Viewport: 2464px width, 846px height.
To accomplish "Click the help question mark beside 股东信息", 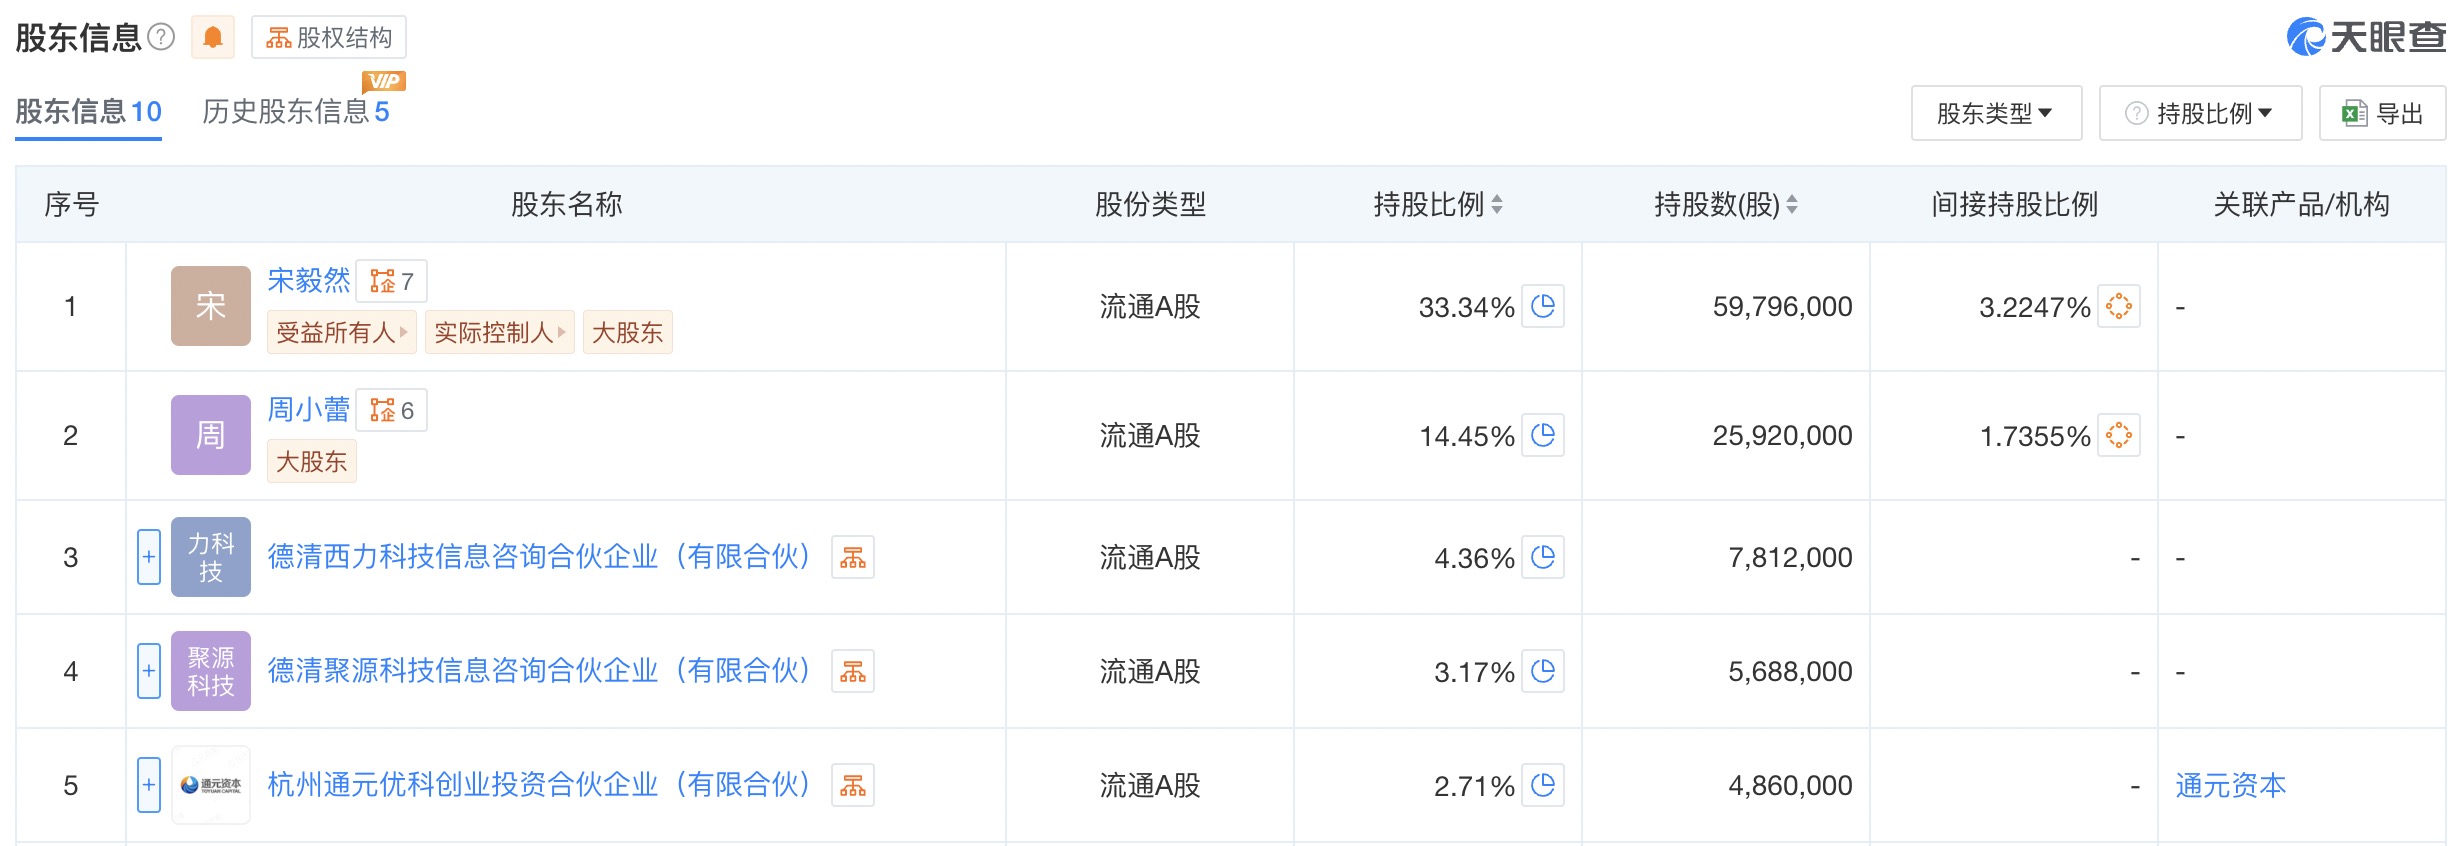I will pos(161,38).
